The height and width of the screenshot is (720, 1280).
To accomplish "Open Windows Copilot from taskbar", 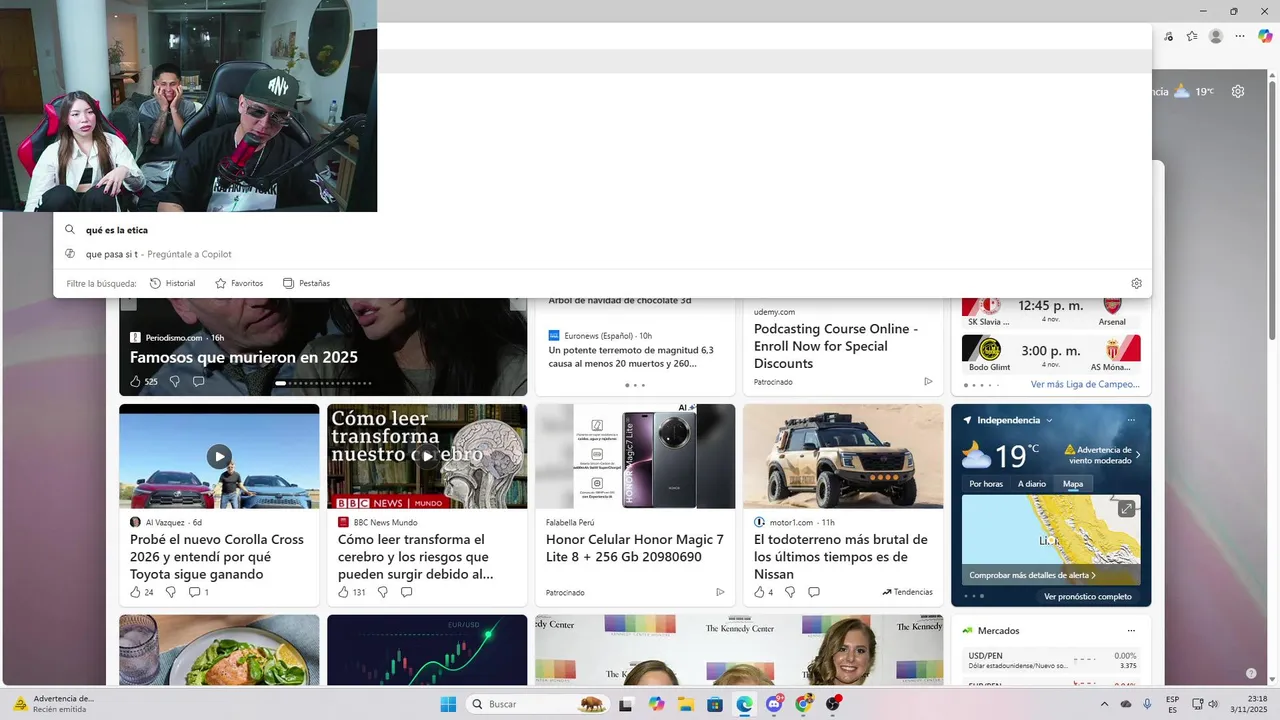I will (656, 704).
